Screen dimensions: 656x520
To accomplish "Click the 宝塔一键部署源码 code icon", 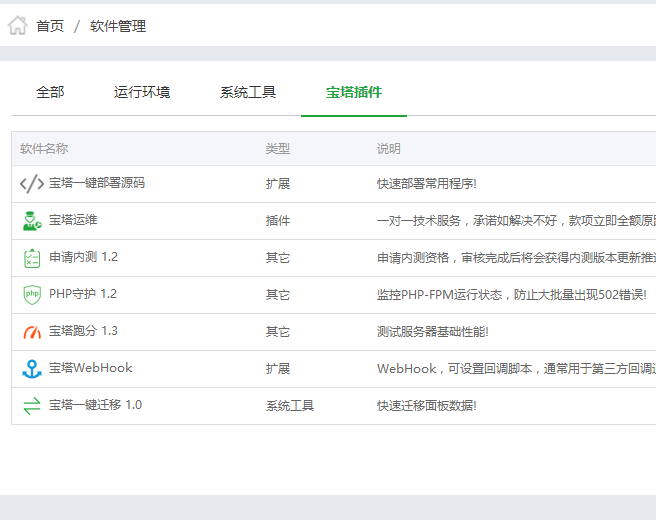I will point(32,184).
